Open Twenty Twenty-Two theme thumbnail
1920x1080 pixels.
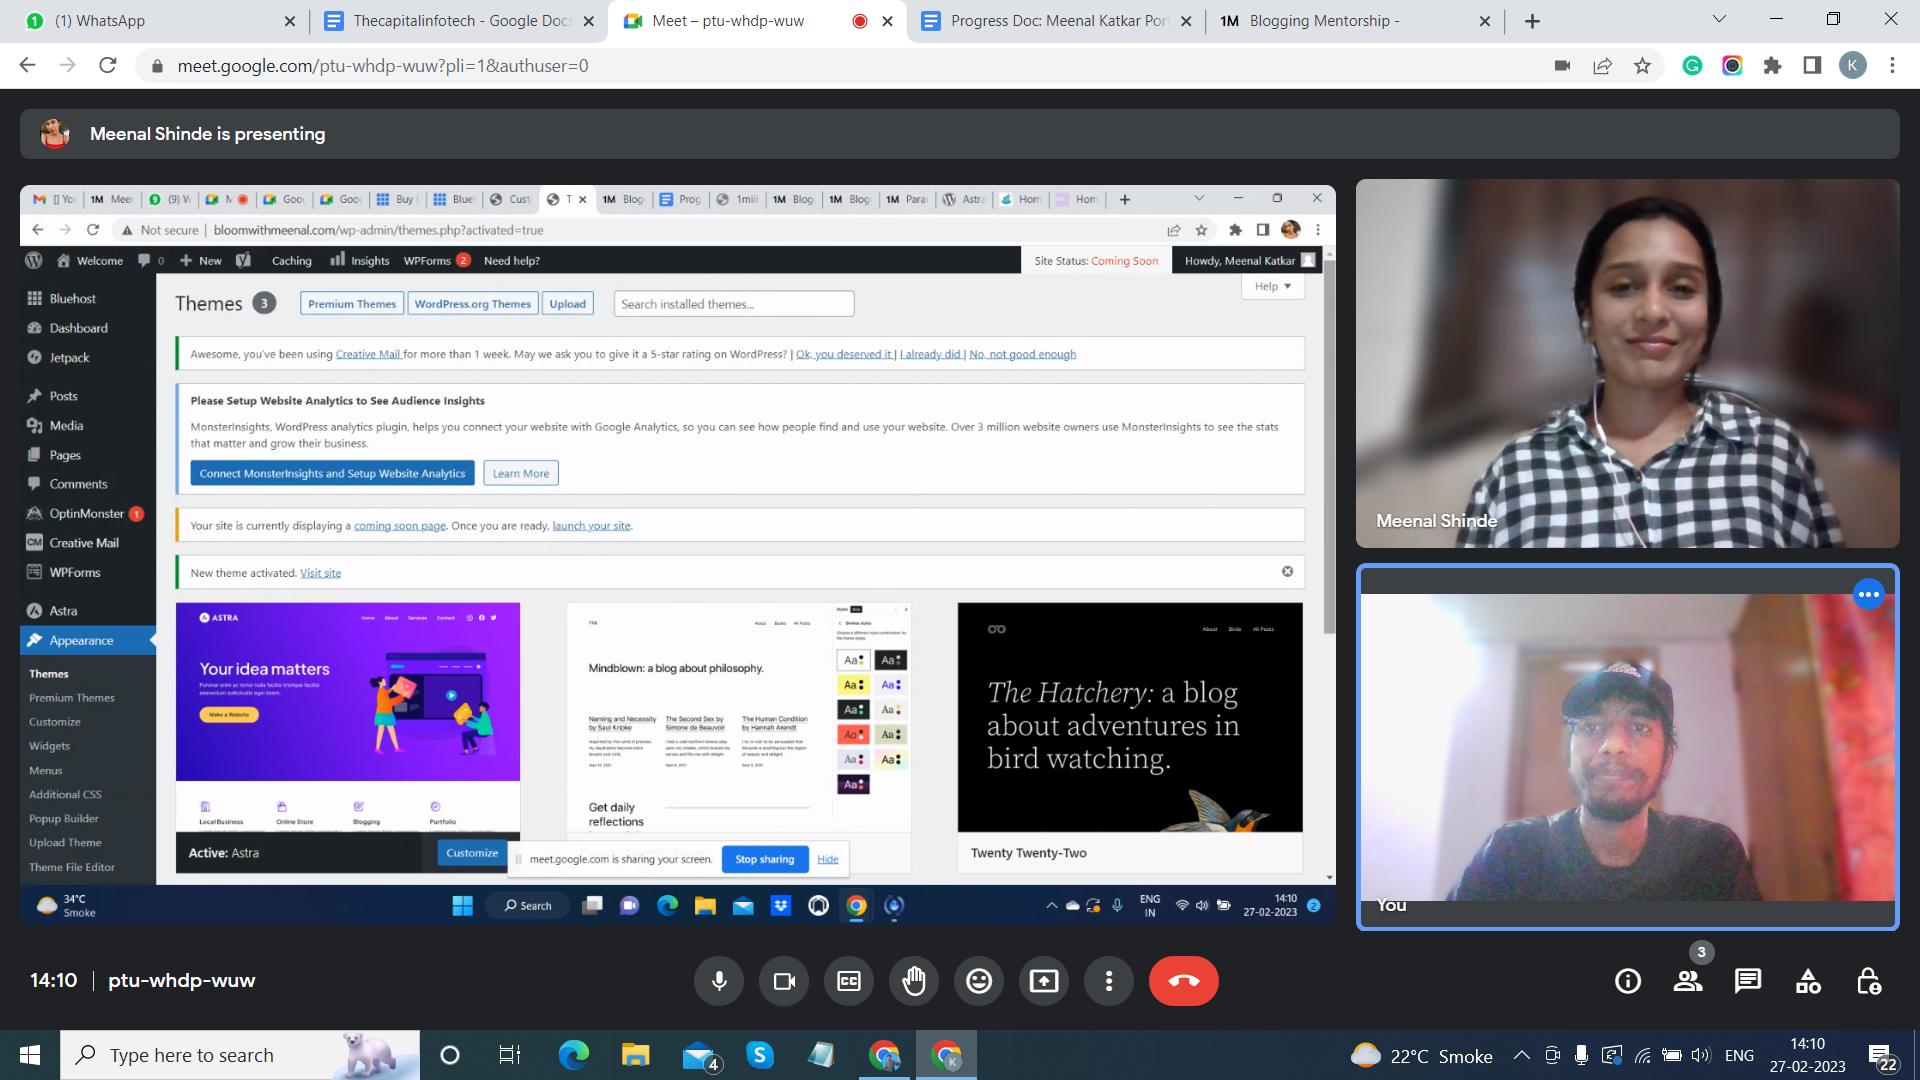coord(1130,716)
